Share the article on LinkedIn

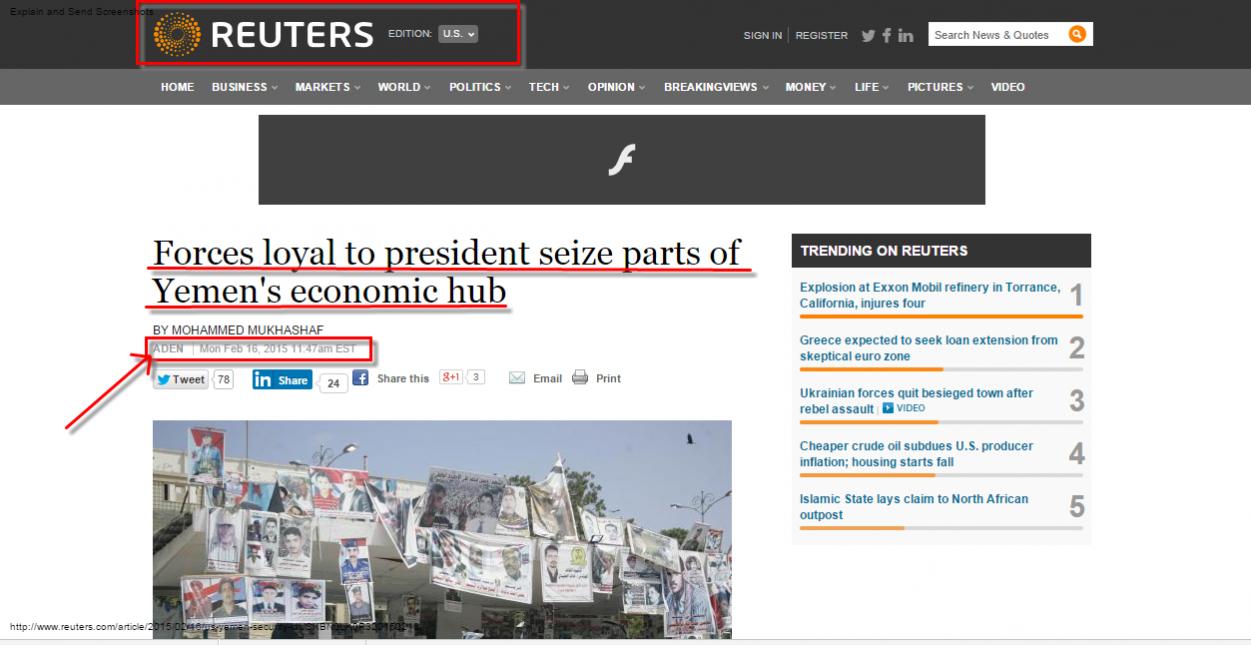[x=282, y=380]
